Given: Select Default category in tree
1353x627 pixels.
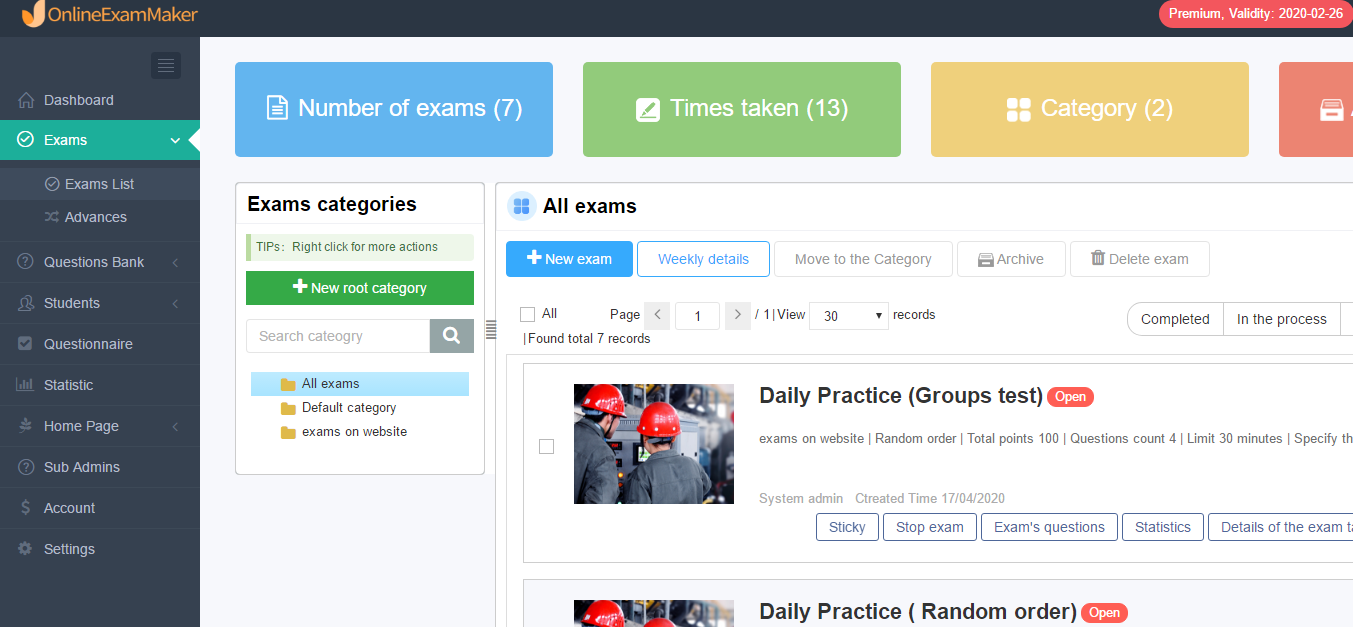Looking at the screenshot, I should 349,408.
